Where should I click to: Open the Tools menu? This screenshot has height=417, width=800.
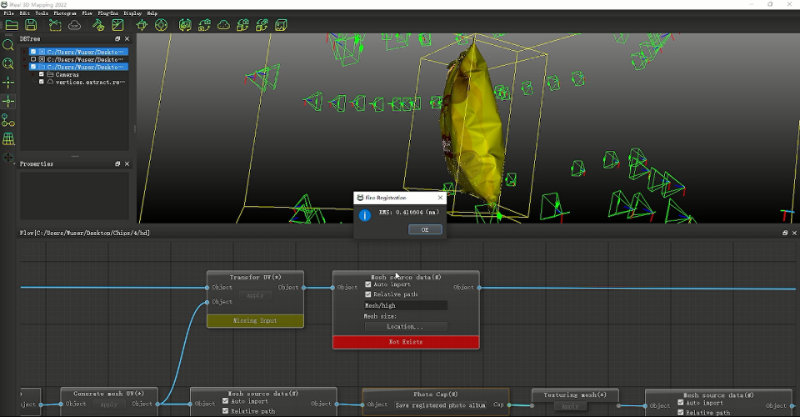(42, 13)
